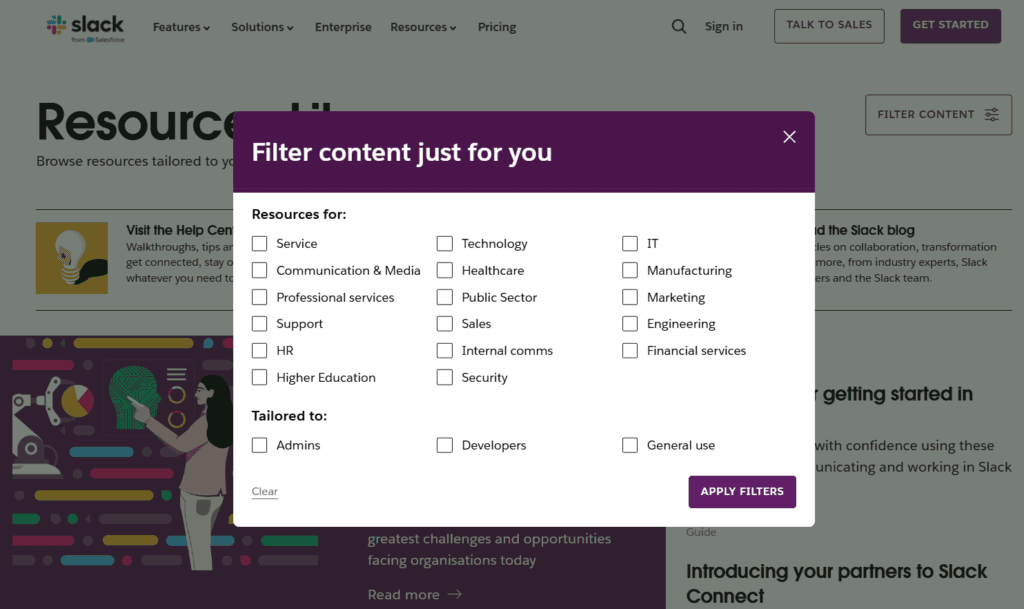Close the filter content dialog

click(789, 136)
